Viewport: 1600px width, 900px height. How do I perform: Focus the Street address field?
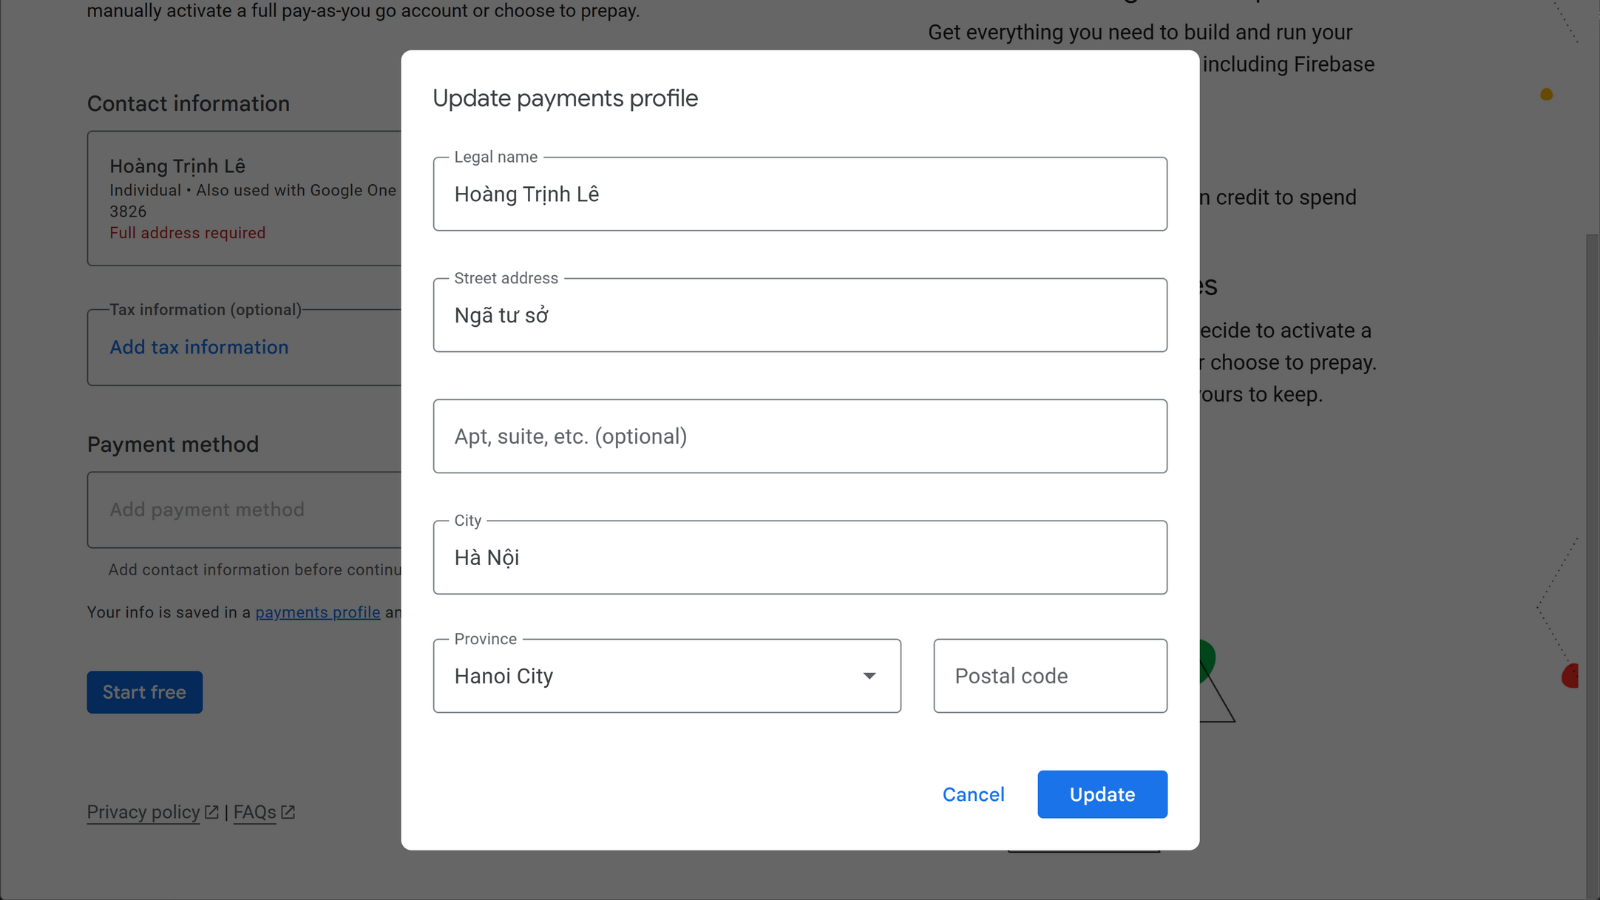click(799, 315)
